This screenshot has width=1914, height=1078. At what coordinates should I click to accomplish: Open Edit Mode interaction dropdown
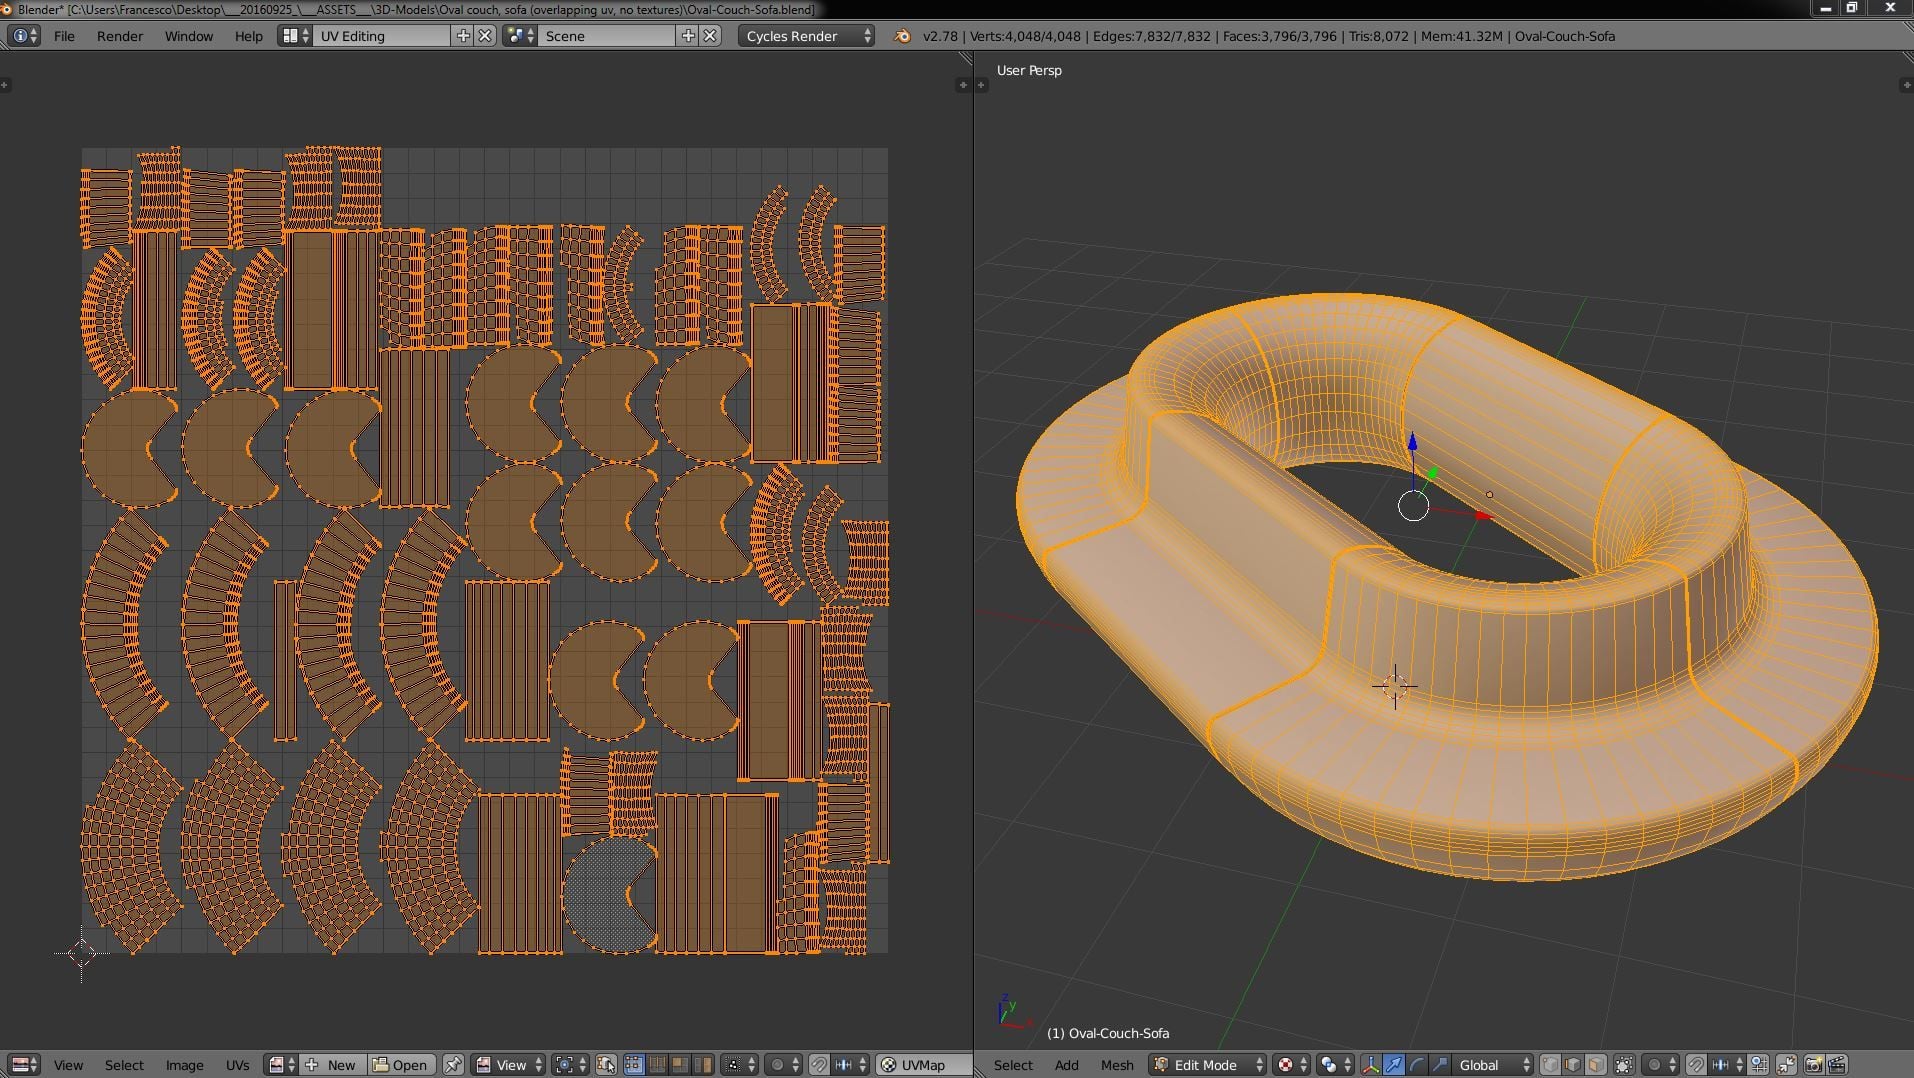click(1207, 1065)
